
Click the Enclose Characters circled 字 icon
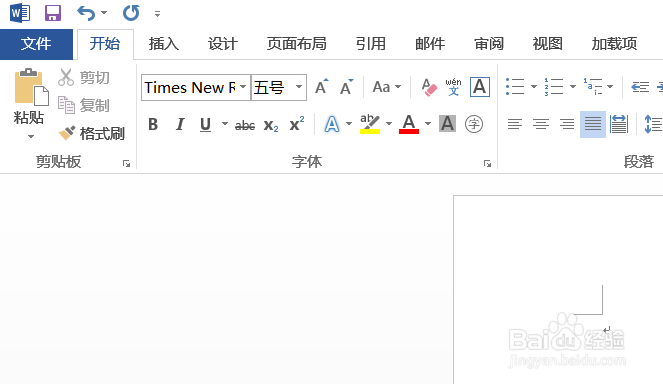(474, 124)
